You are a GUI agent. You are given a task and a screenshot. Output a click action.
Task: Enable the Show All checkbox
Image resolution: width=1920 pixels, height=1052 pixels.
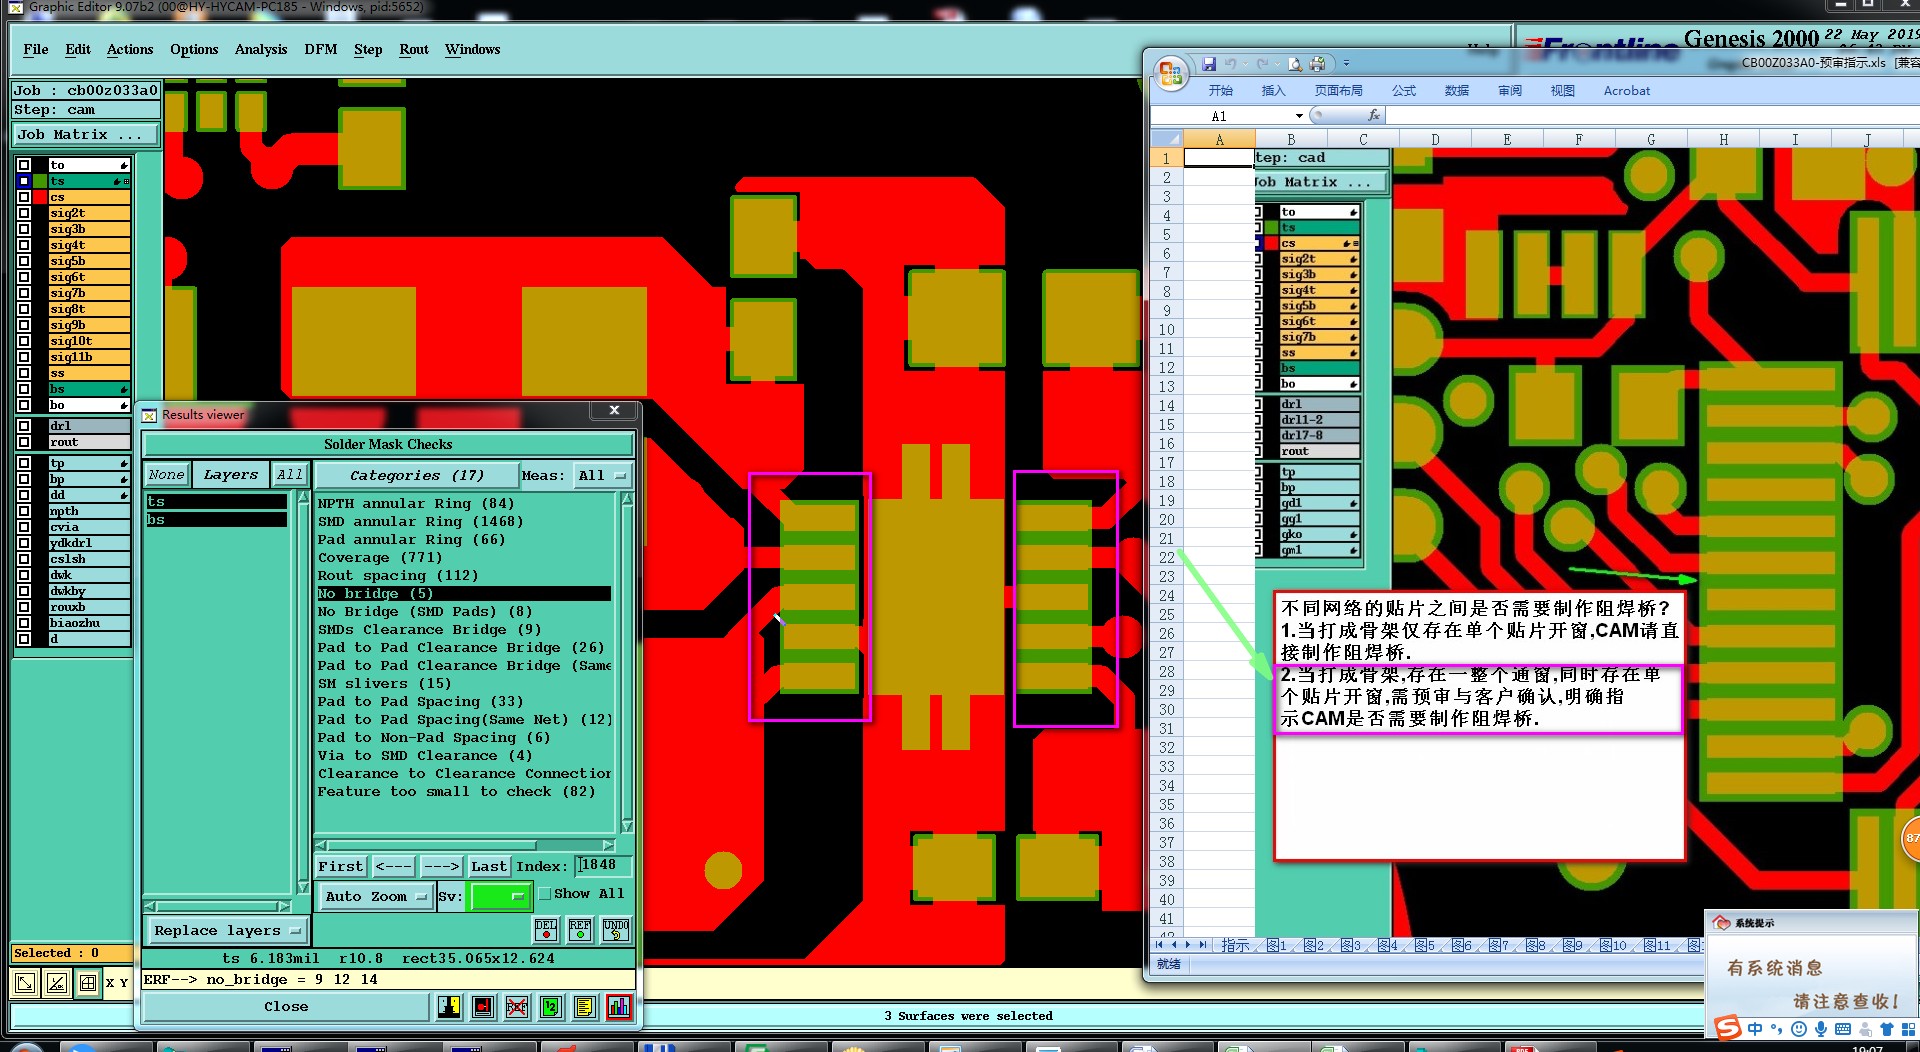tap(545, 894)
